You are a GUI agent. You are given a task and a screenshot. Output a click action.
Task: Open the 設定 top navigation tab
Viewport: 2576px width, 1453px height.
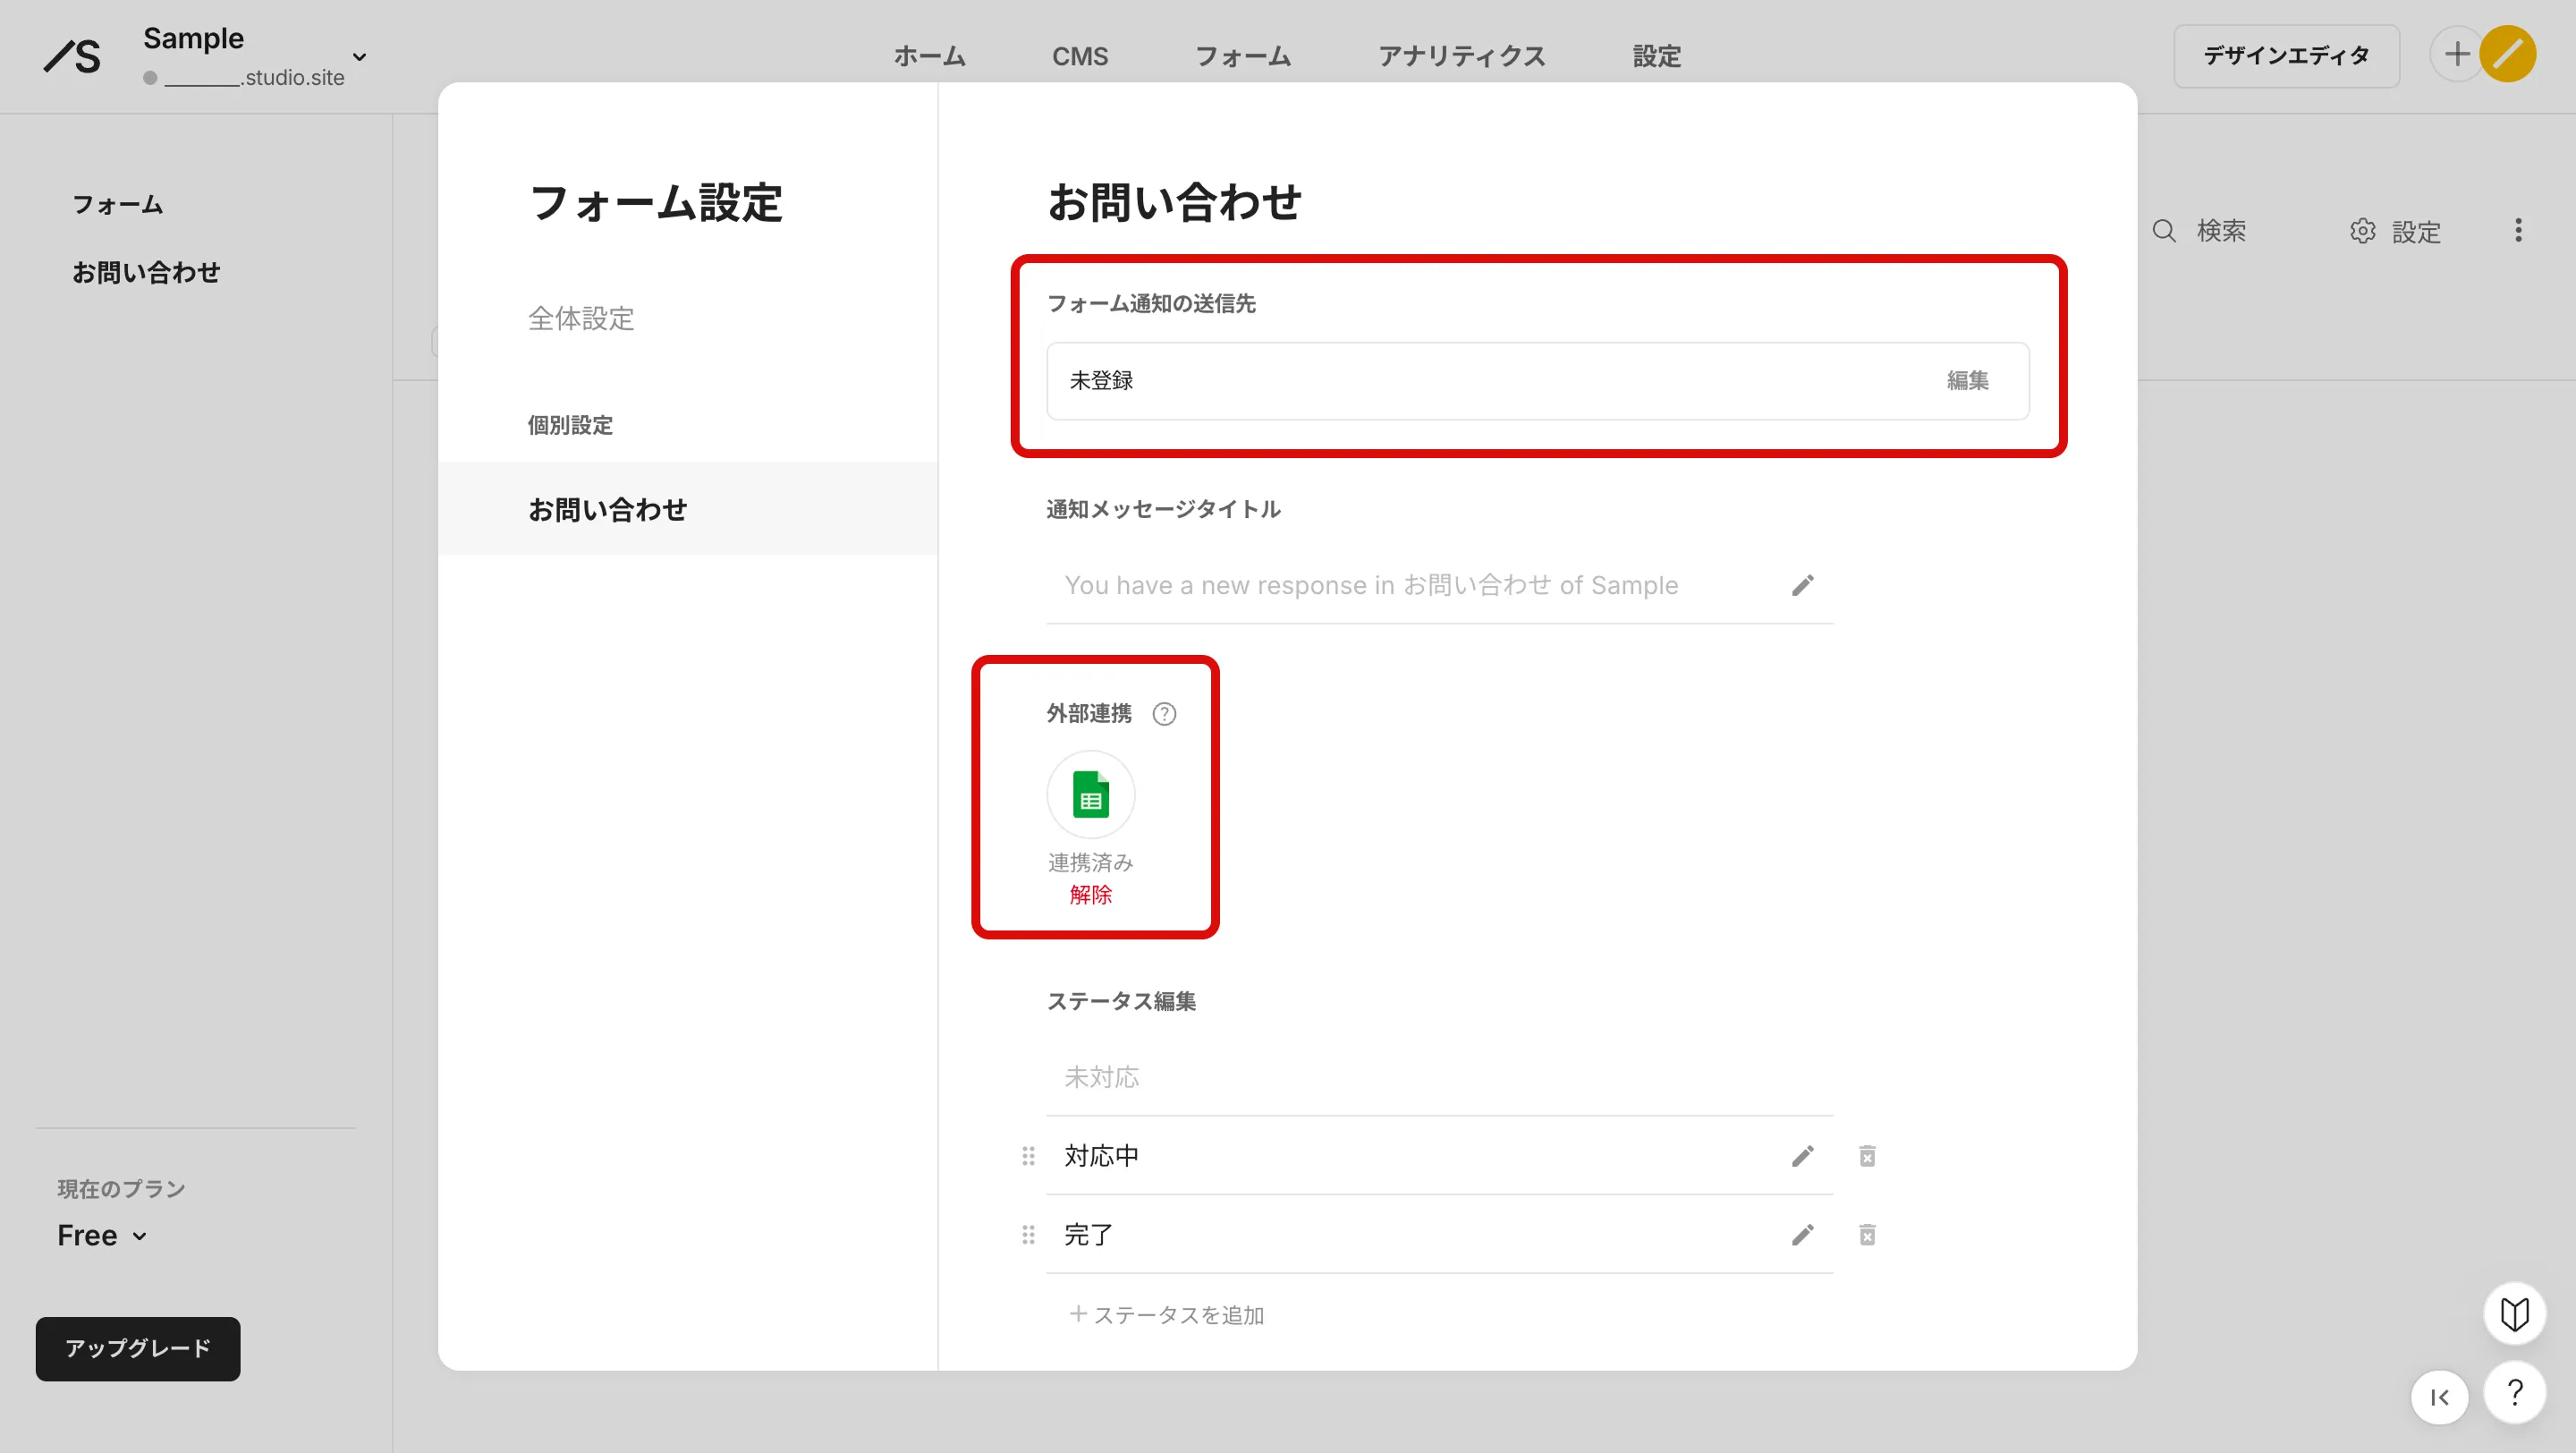coord(1657,56)
